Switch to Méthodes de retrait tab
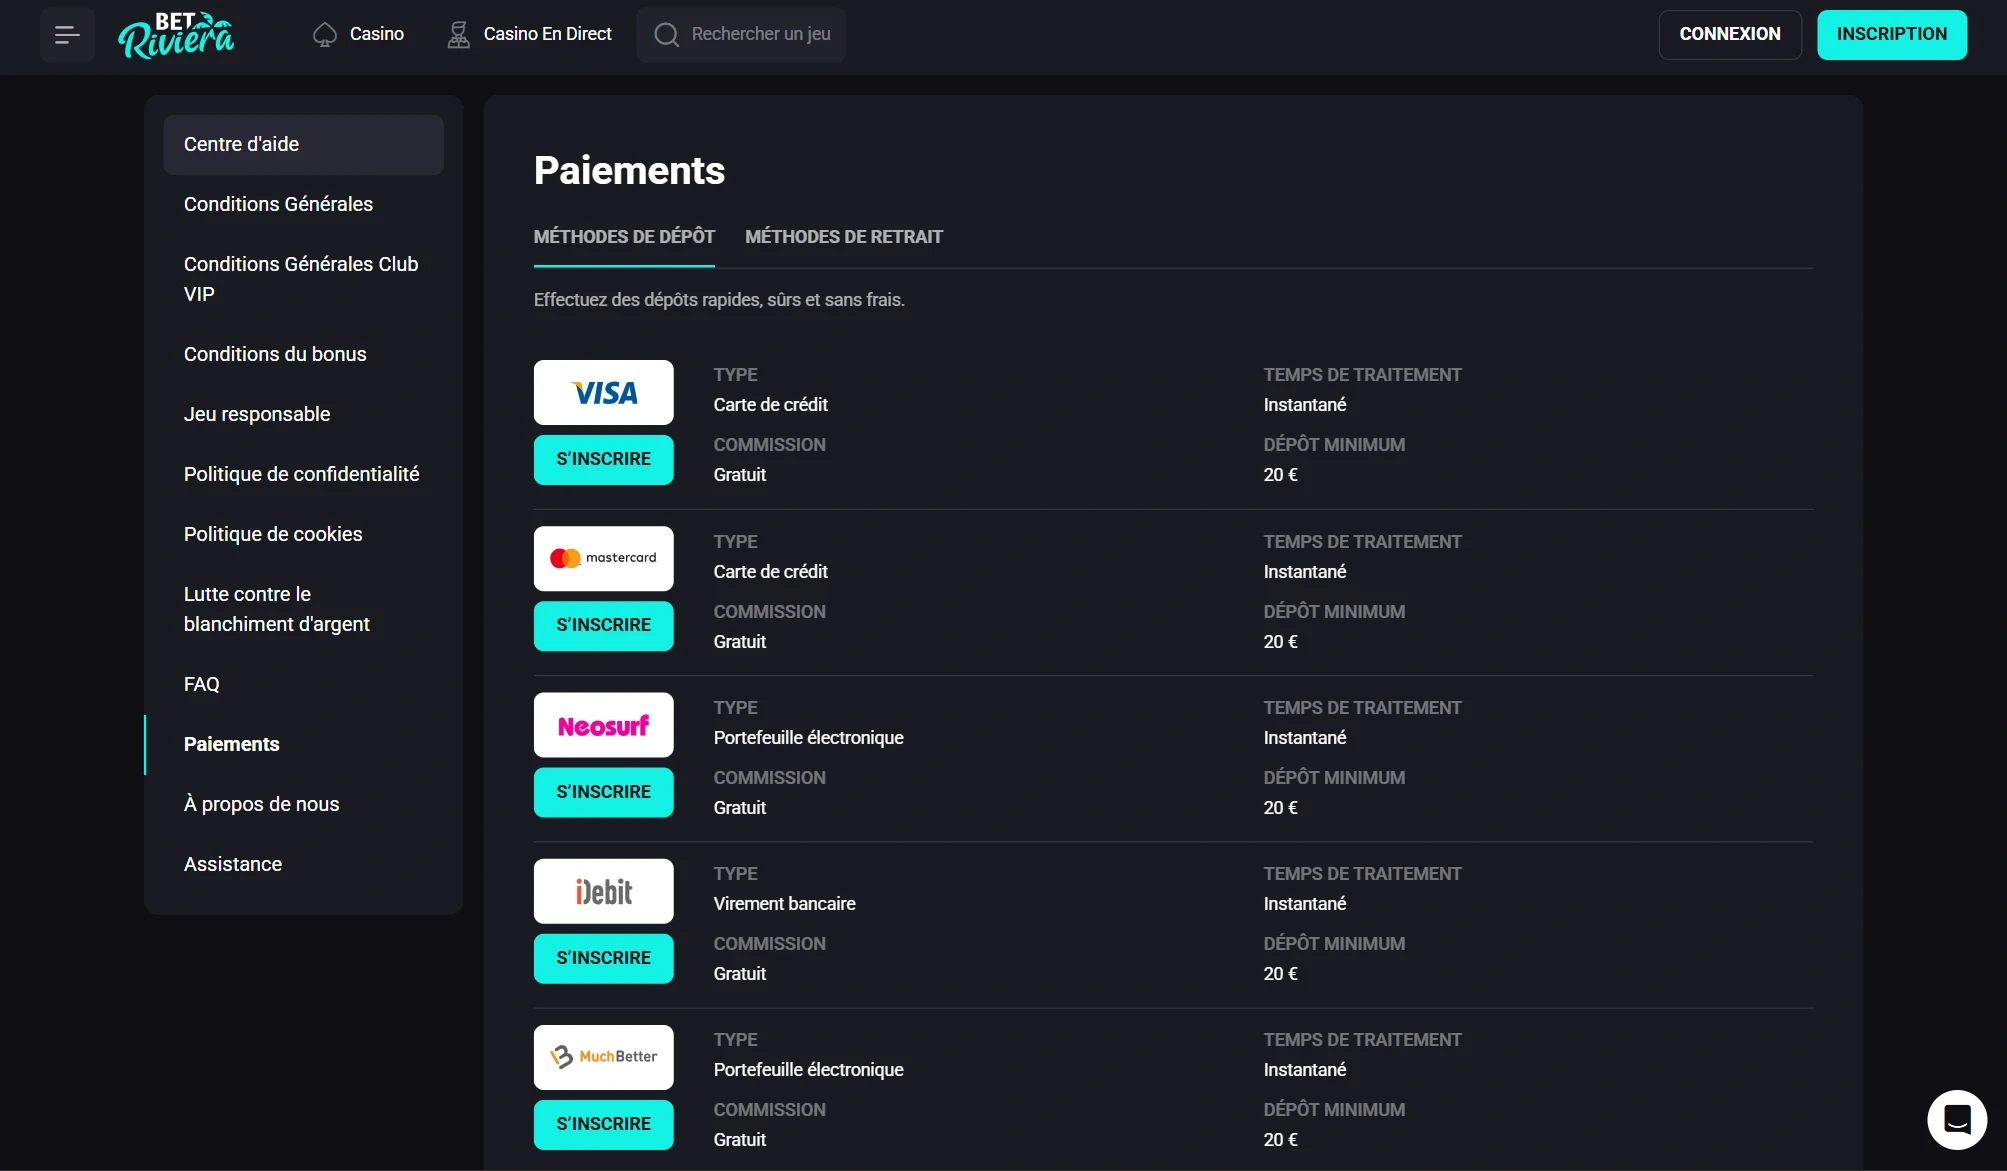Viewport: 2007px width, 1171px height. pos(843,237)
